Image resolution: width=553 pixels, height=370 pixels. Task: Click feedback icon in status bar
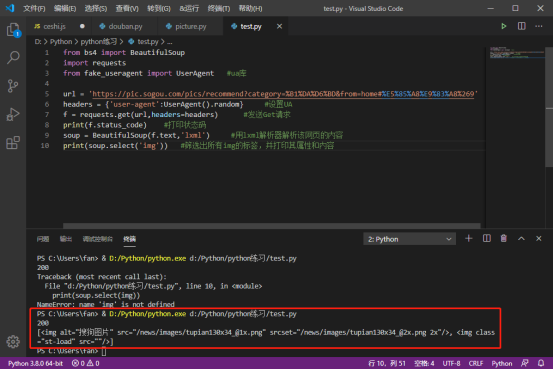[x=525, y=363]
